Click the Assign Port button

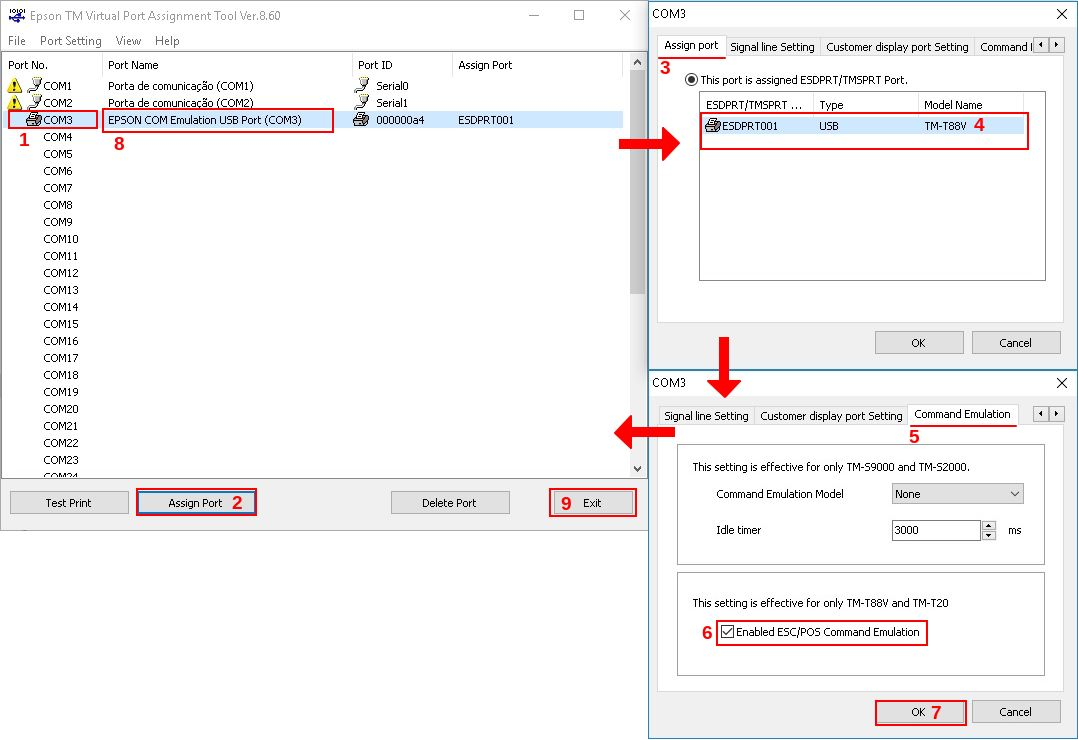click(196, 503)
